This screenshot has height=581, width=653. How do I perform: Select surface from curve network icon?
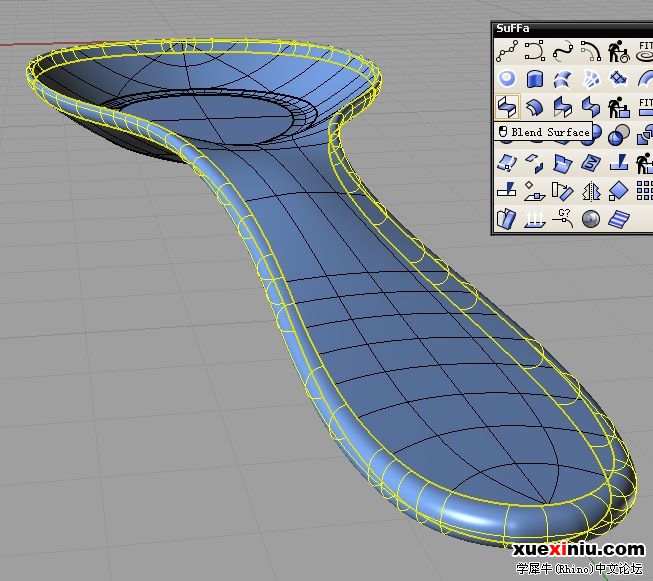click(618, 79)
